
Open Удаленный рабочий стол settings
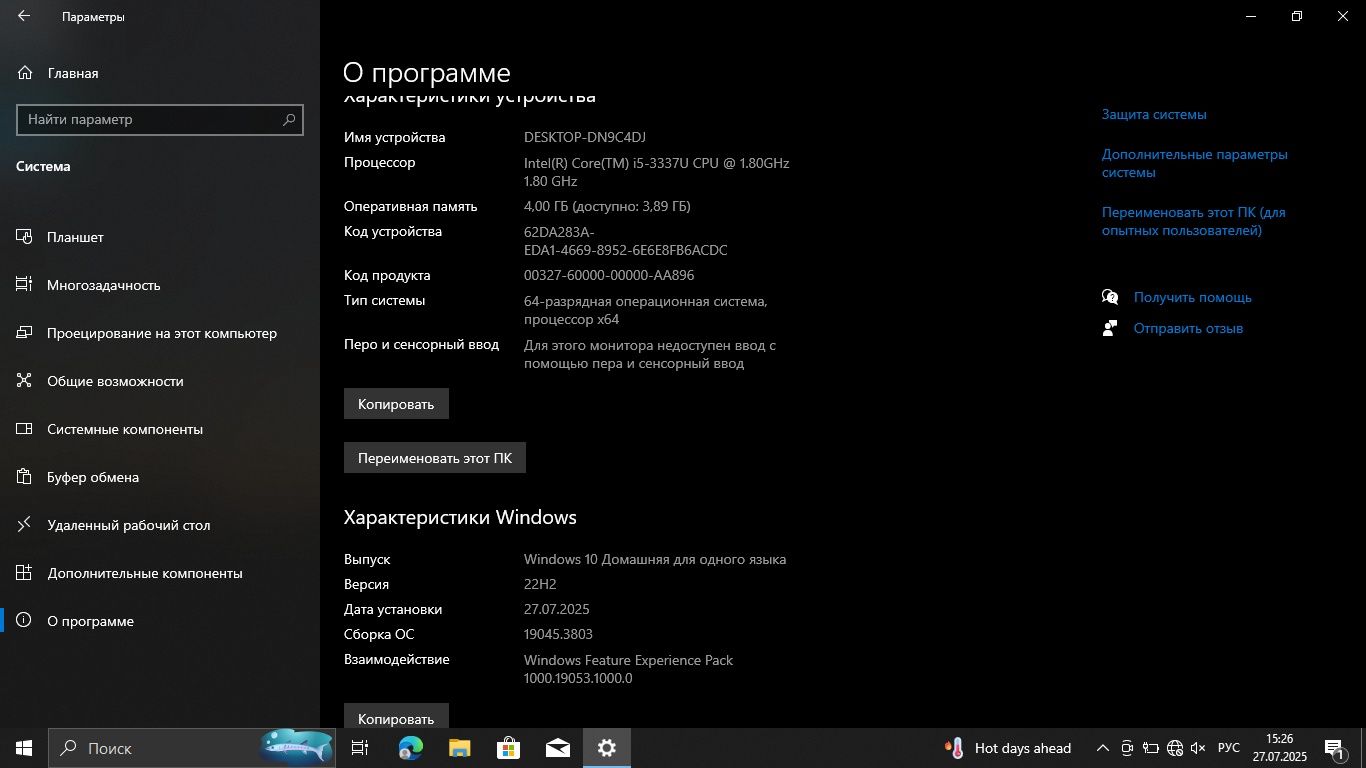(160, 525)
